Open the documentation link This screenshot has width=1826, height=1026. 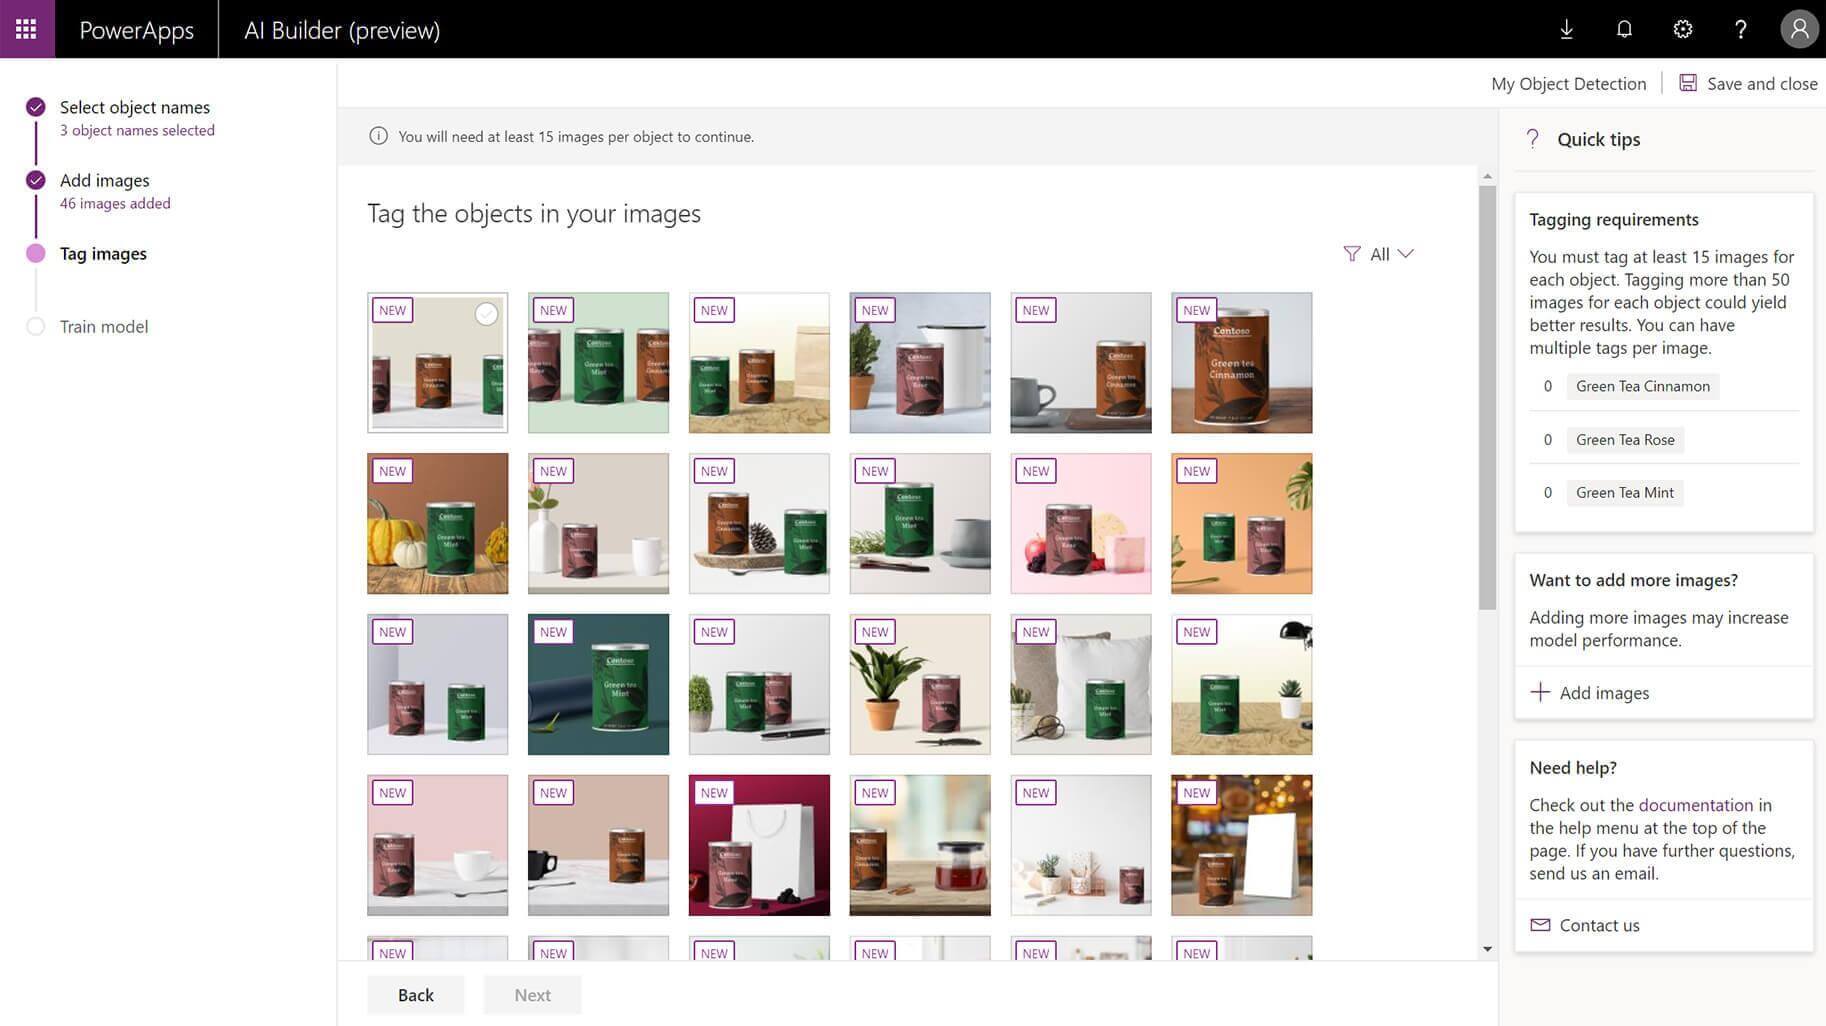1695,805
